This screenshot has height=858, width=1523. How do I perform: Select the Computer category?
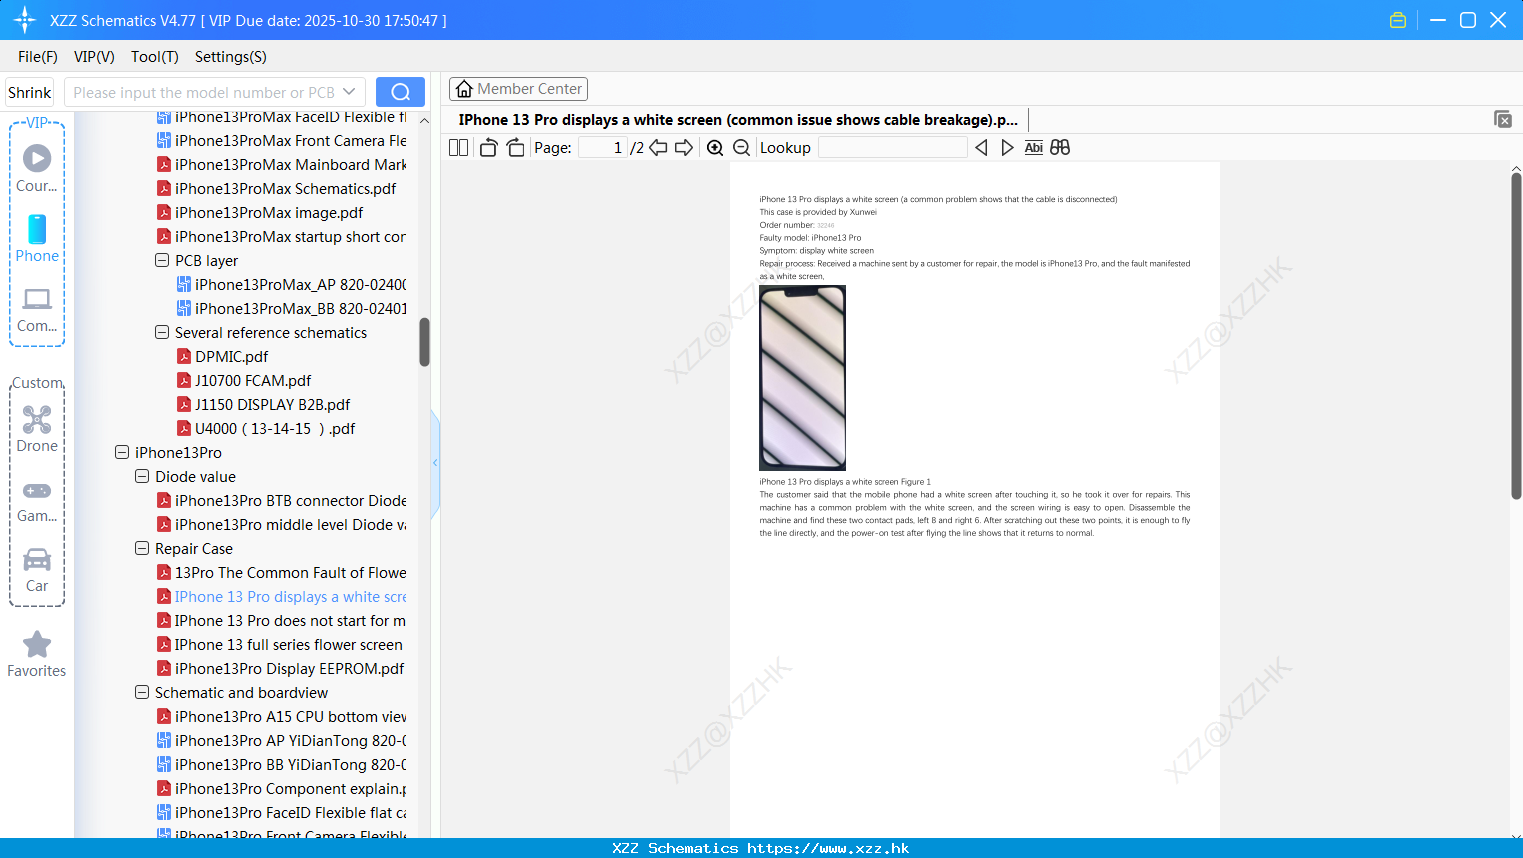tap(37, 310)
